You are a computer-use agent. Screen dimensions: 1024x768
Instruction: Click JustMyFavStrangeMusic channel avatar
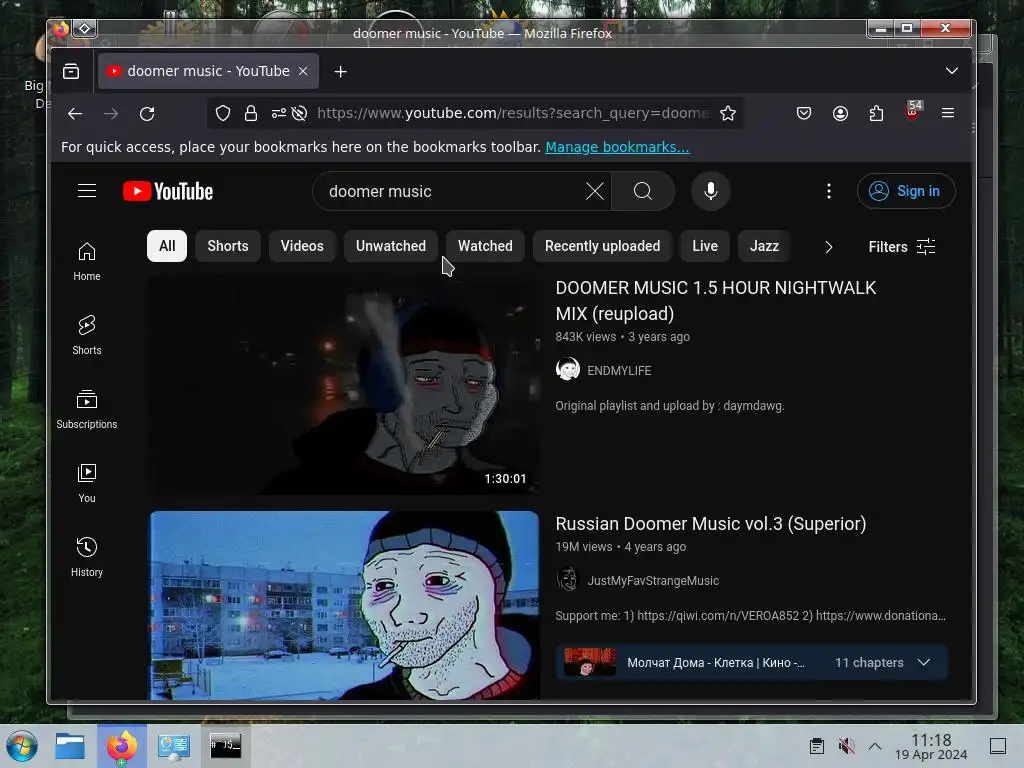pyautogui.click(x=568, y=580)
